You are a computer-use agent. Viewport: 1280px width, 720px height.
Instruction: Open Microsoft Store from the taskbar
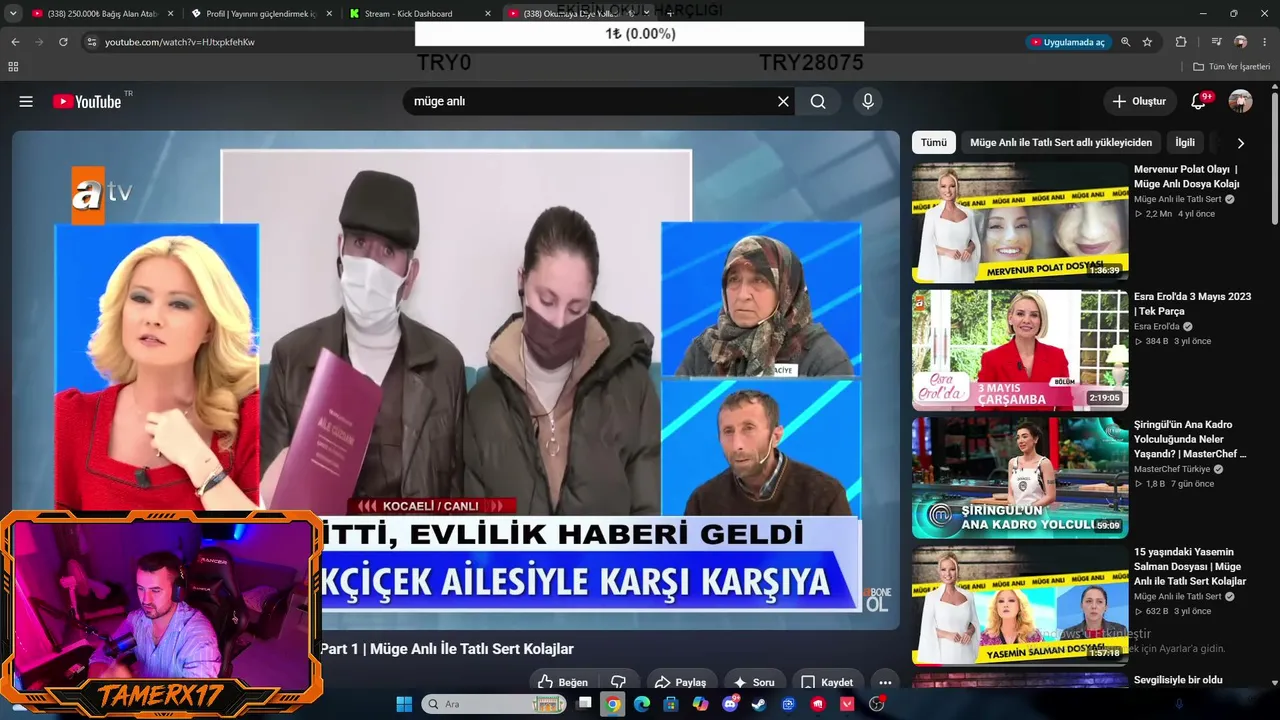click(671, 704)
